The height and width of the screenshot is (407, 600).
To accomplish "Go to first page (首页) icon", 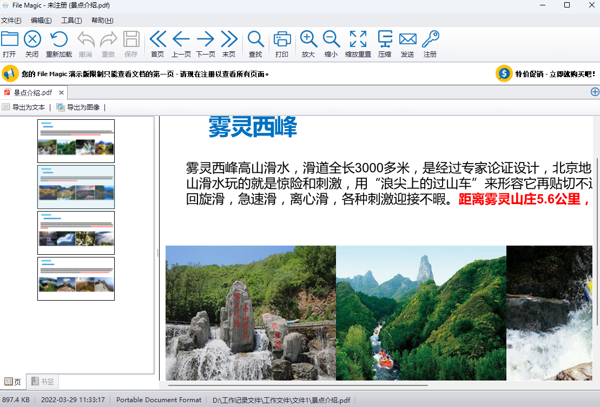I will point(157,43).
